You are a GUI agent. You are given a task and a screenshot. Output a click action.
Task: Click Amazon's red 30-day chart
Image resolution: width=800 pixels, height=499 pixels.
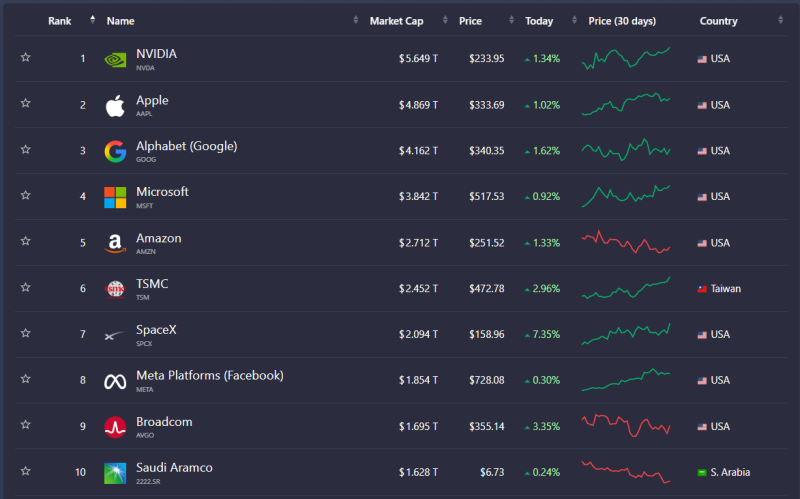pos(626,242)
